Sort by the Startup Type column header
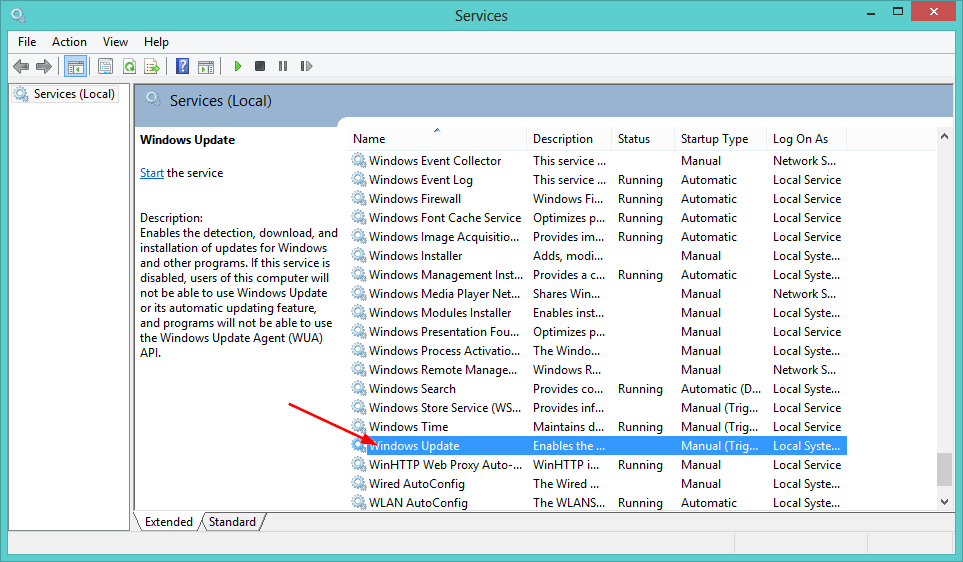Screen dimensions: 963x562 [714, 139]
